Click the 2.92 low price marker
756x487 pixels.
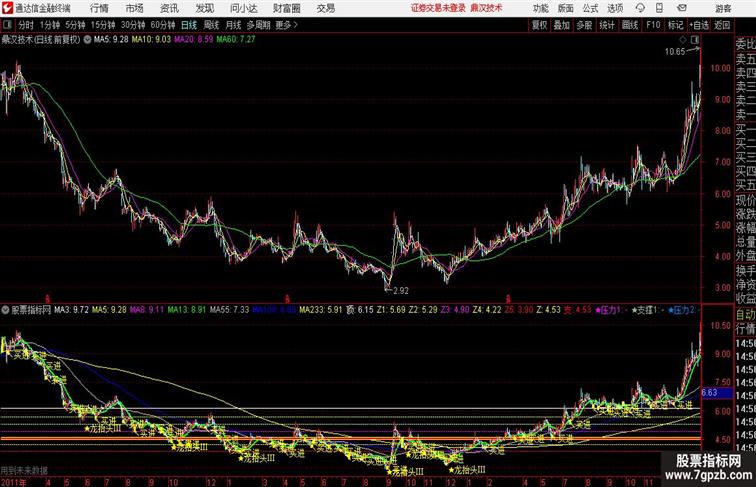pos(401,291)
